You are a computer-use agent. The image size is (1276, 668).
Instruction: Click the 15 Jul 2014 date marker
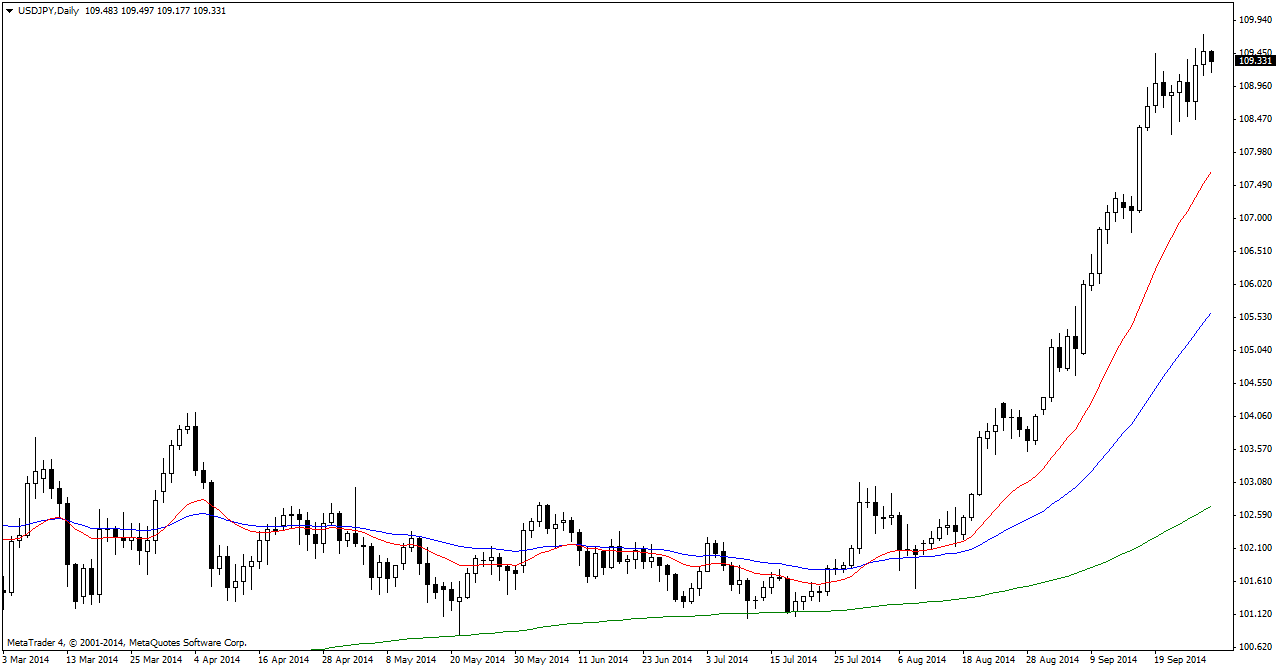coord(794,660)
